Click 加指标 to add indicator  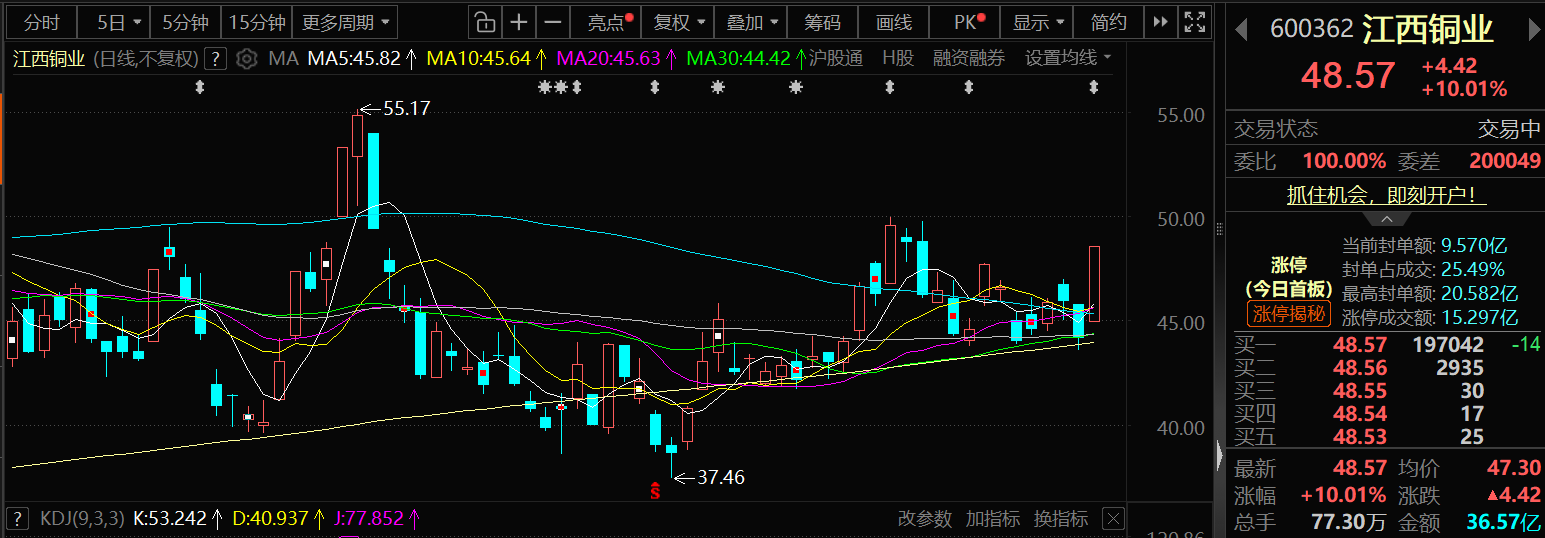click(x=992, y=519)
